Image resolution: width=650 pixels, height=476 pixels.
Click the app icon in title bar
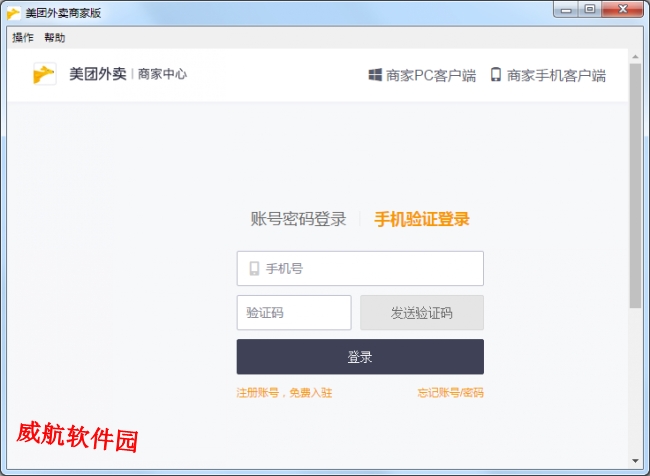tap(13, 13)
